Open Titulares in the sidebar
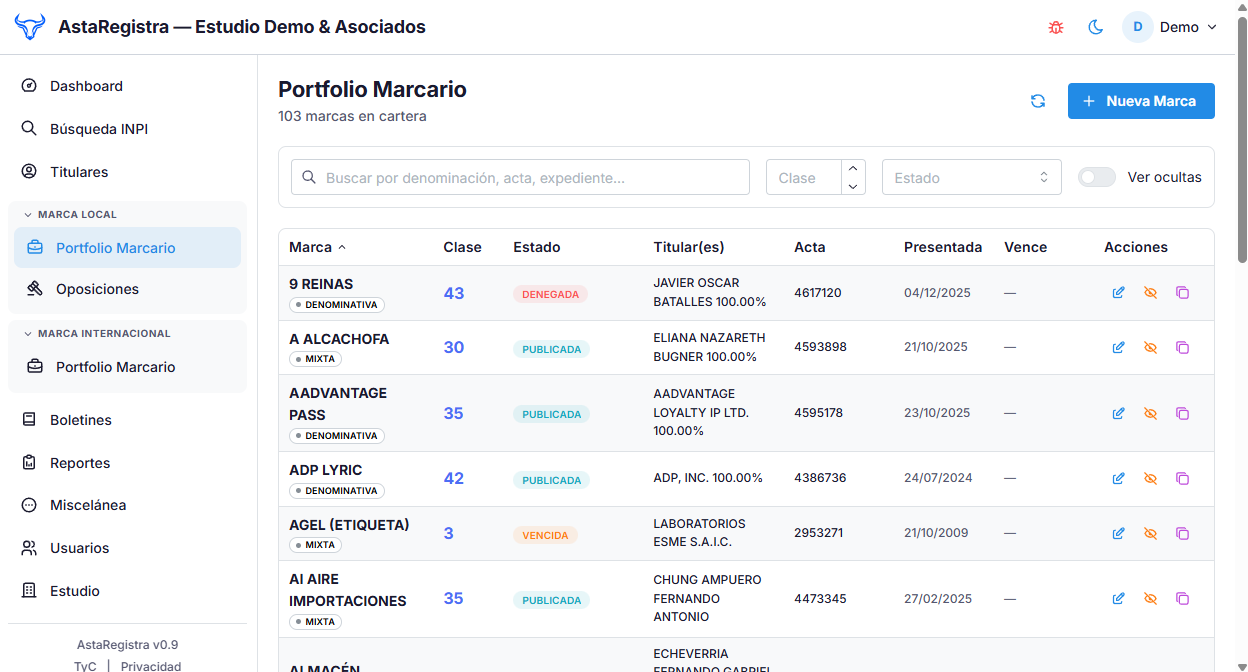The height and width of the screenshot is (672, 1248). pos(128,172)
